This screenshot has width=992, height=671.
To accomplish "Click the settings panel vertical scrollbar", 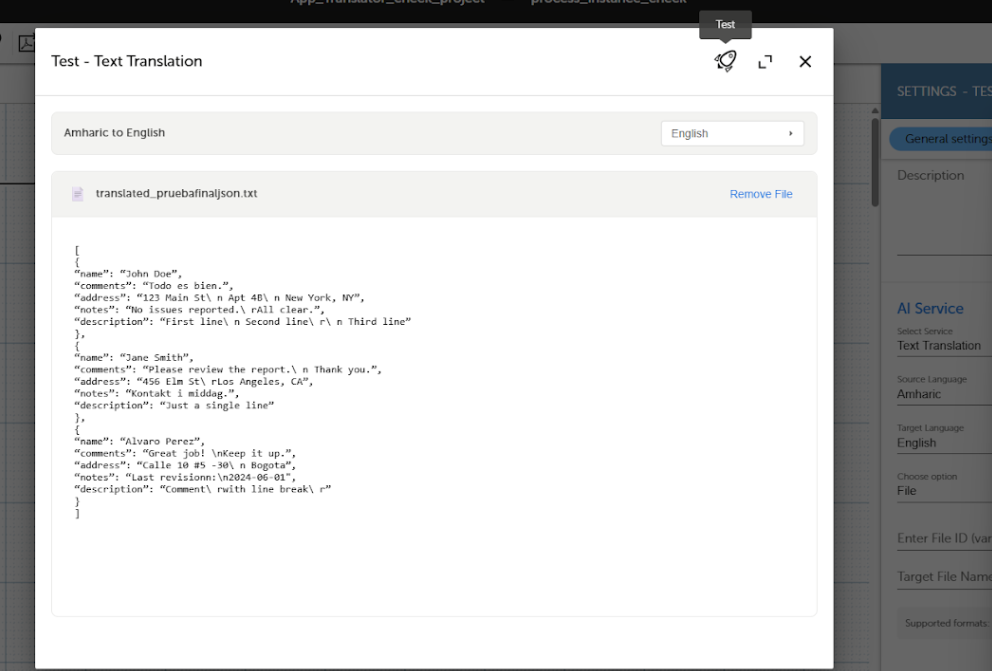I will (875, 162).
